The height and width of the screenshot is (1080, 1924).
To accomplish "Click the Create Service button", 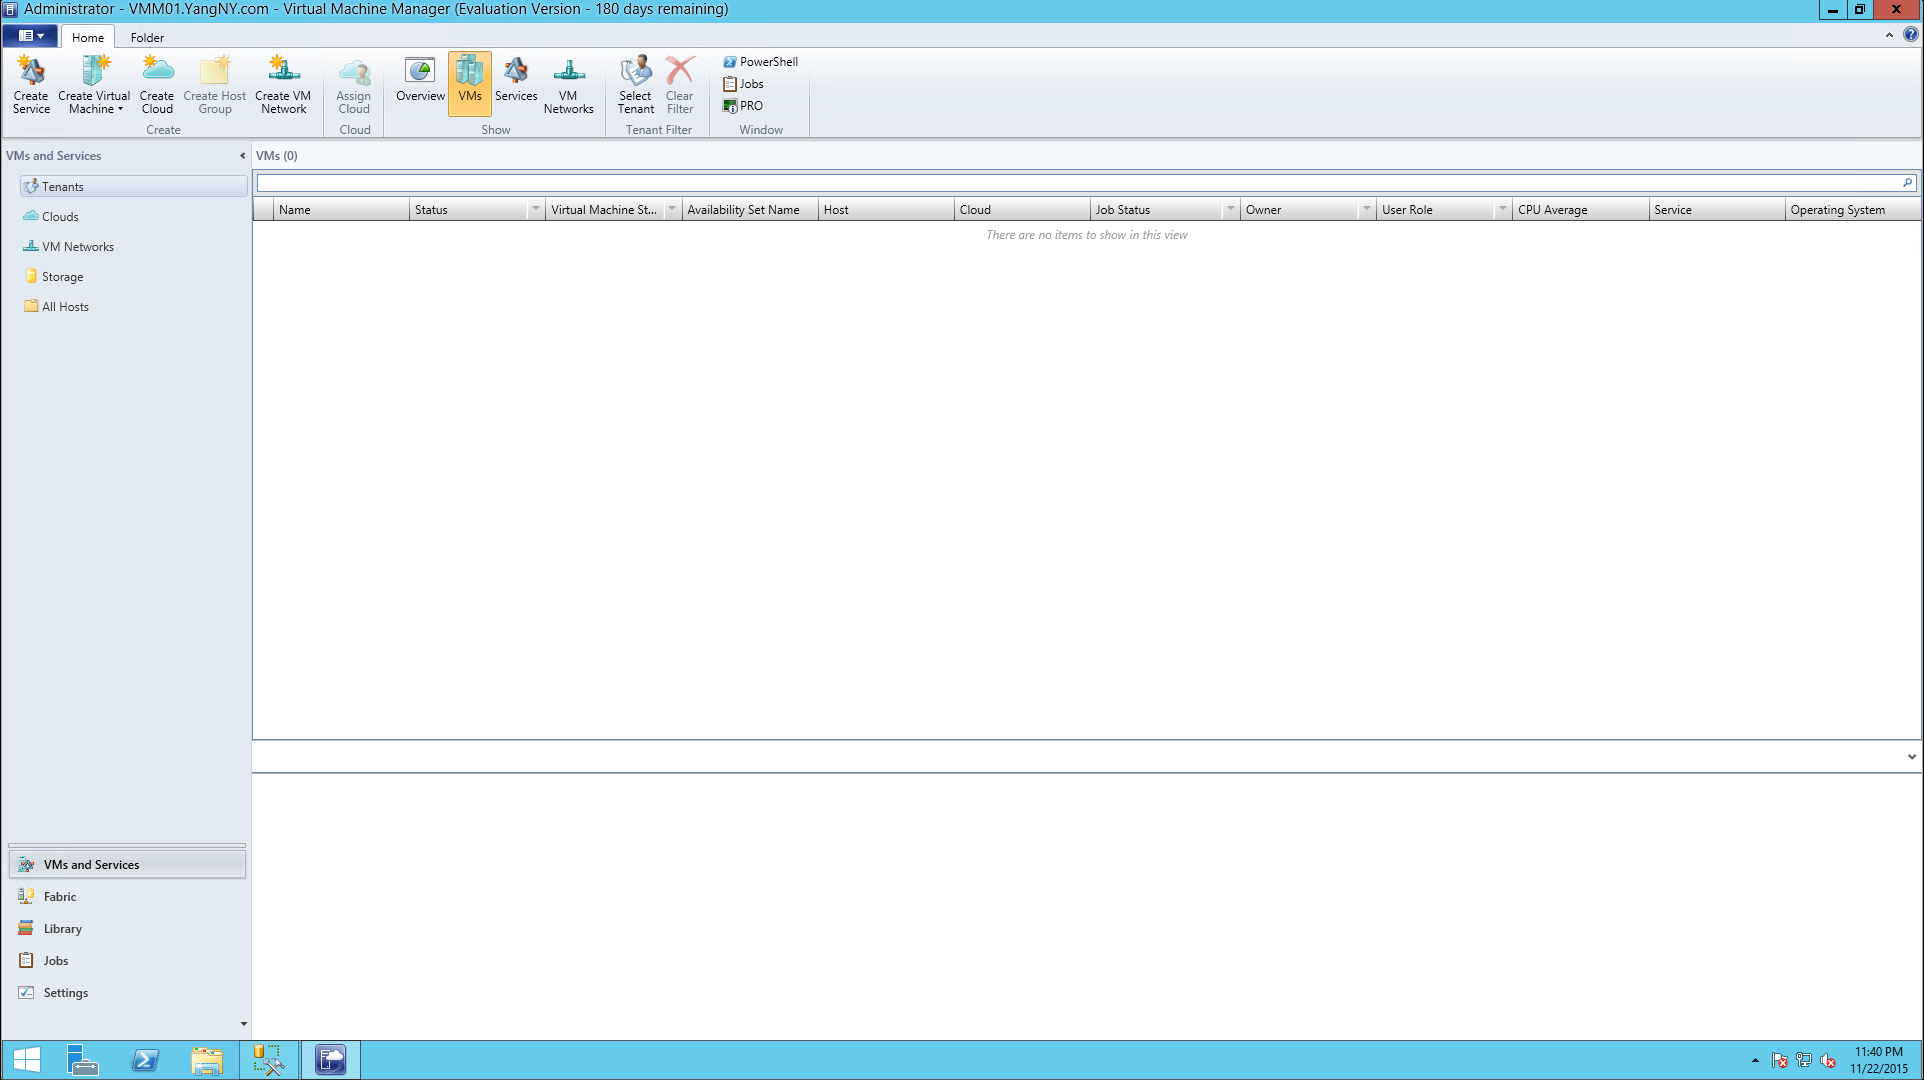I will point(30,85).
